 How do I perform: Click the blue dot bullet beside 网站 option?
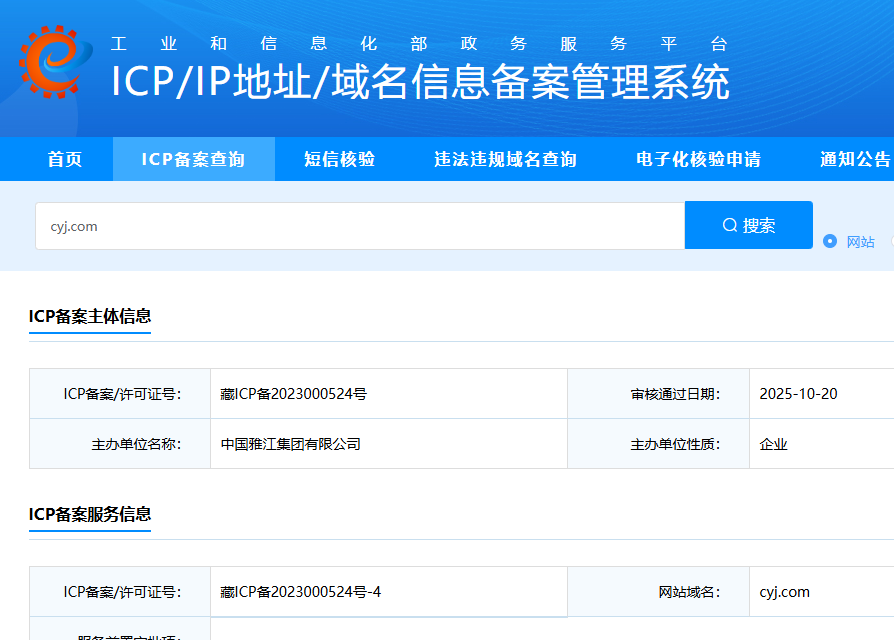tap(830, 242)
